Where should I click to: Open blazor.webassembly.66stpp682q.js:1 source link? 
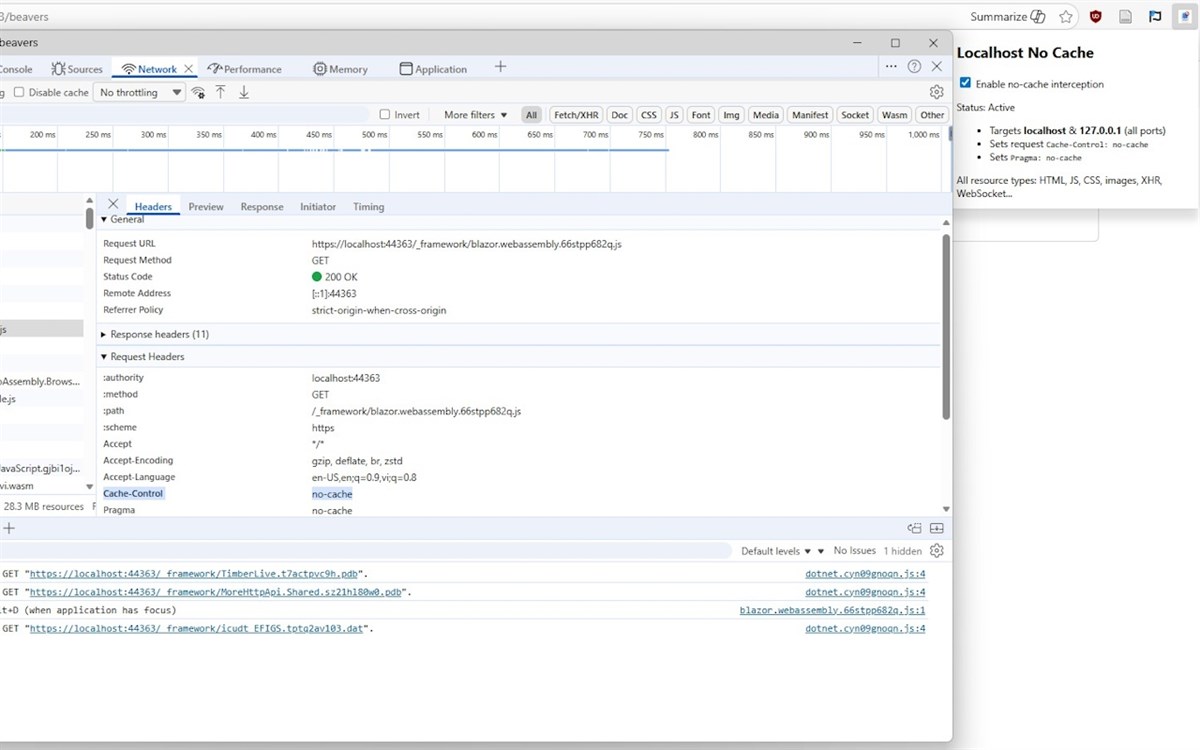point(832,610)
